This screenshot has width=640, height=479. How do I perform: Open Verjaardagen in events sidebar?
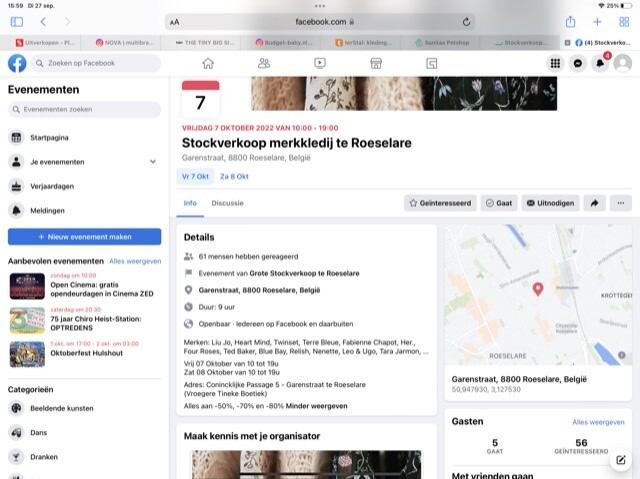click(x=84, y=186)
